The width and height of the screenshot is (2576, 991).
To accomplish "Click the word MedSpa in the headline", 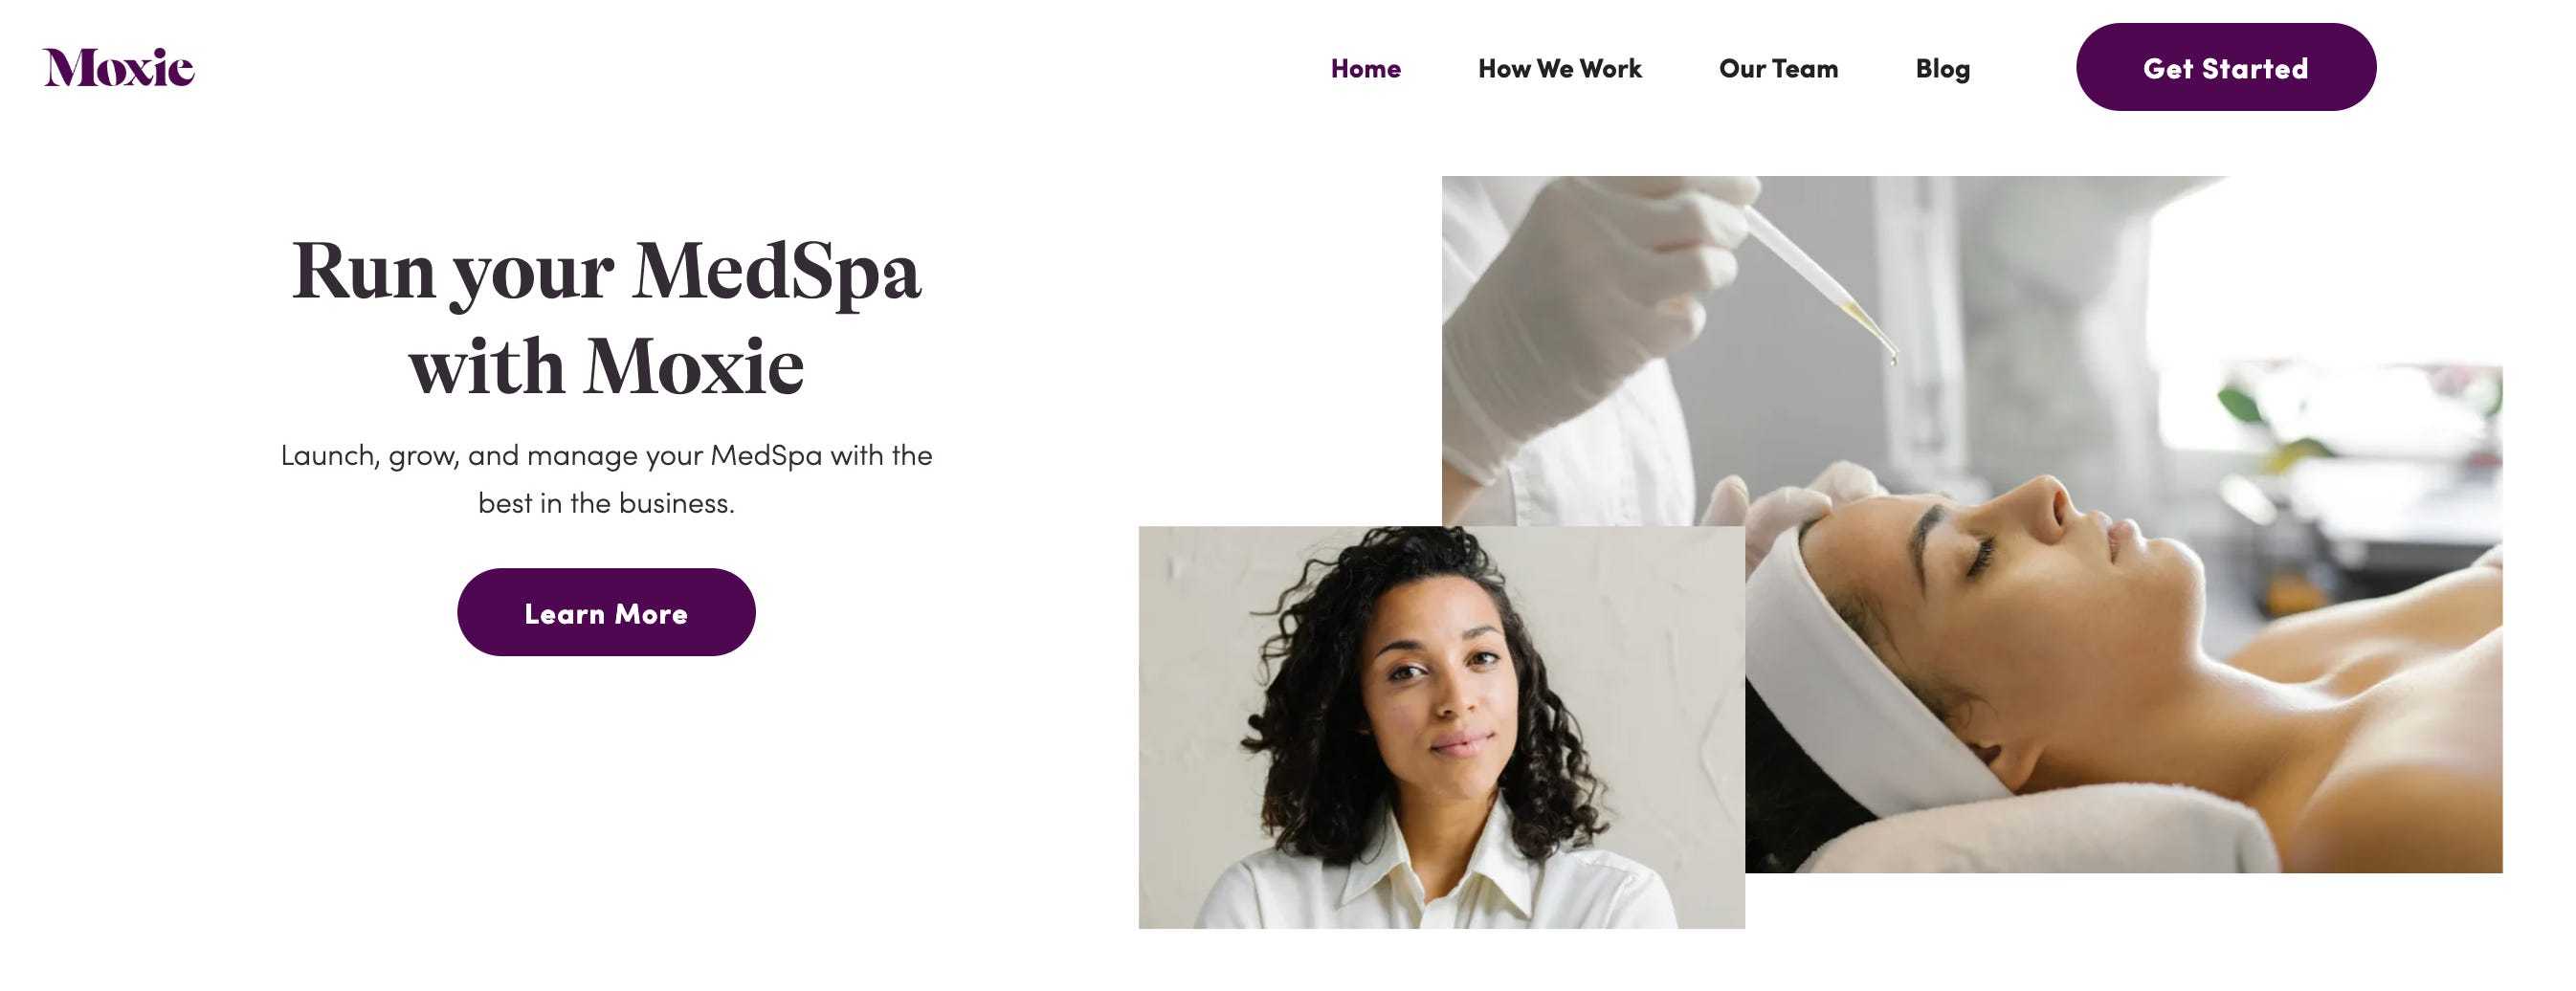I will 776,272.
